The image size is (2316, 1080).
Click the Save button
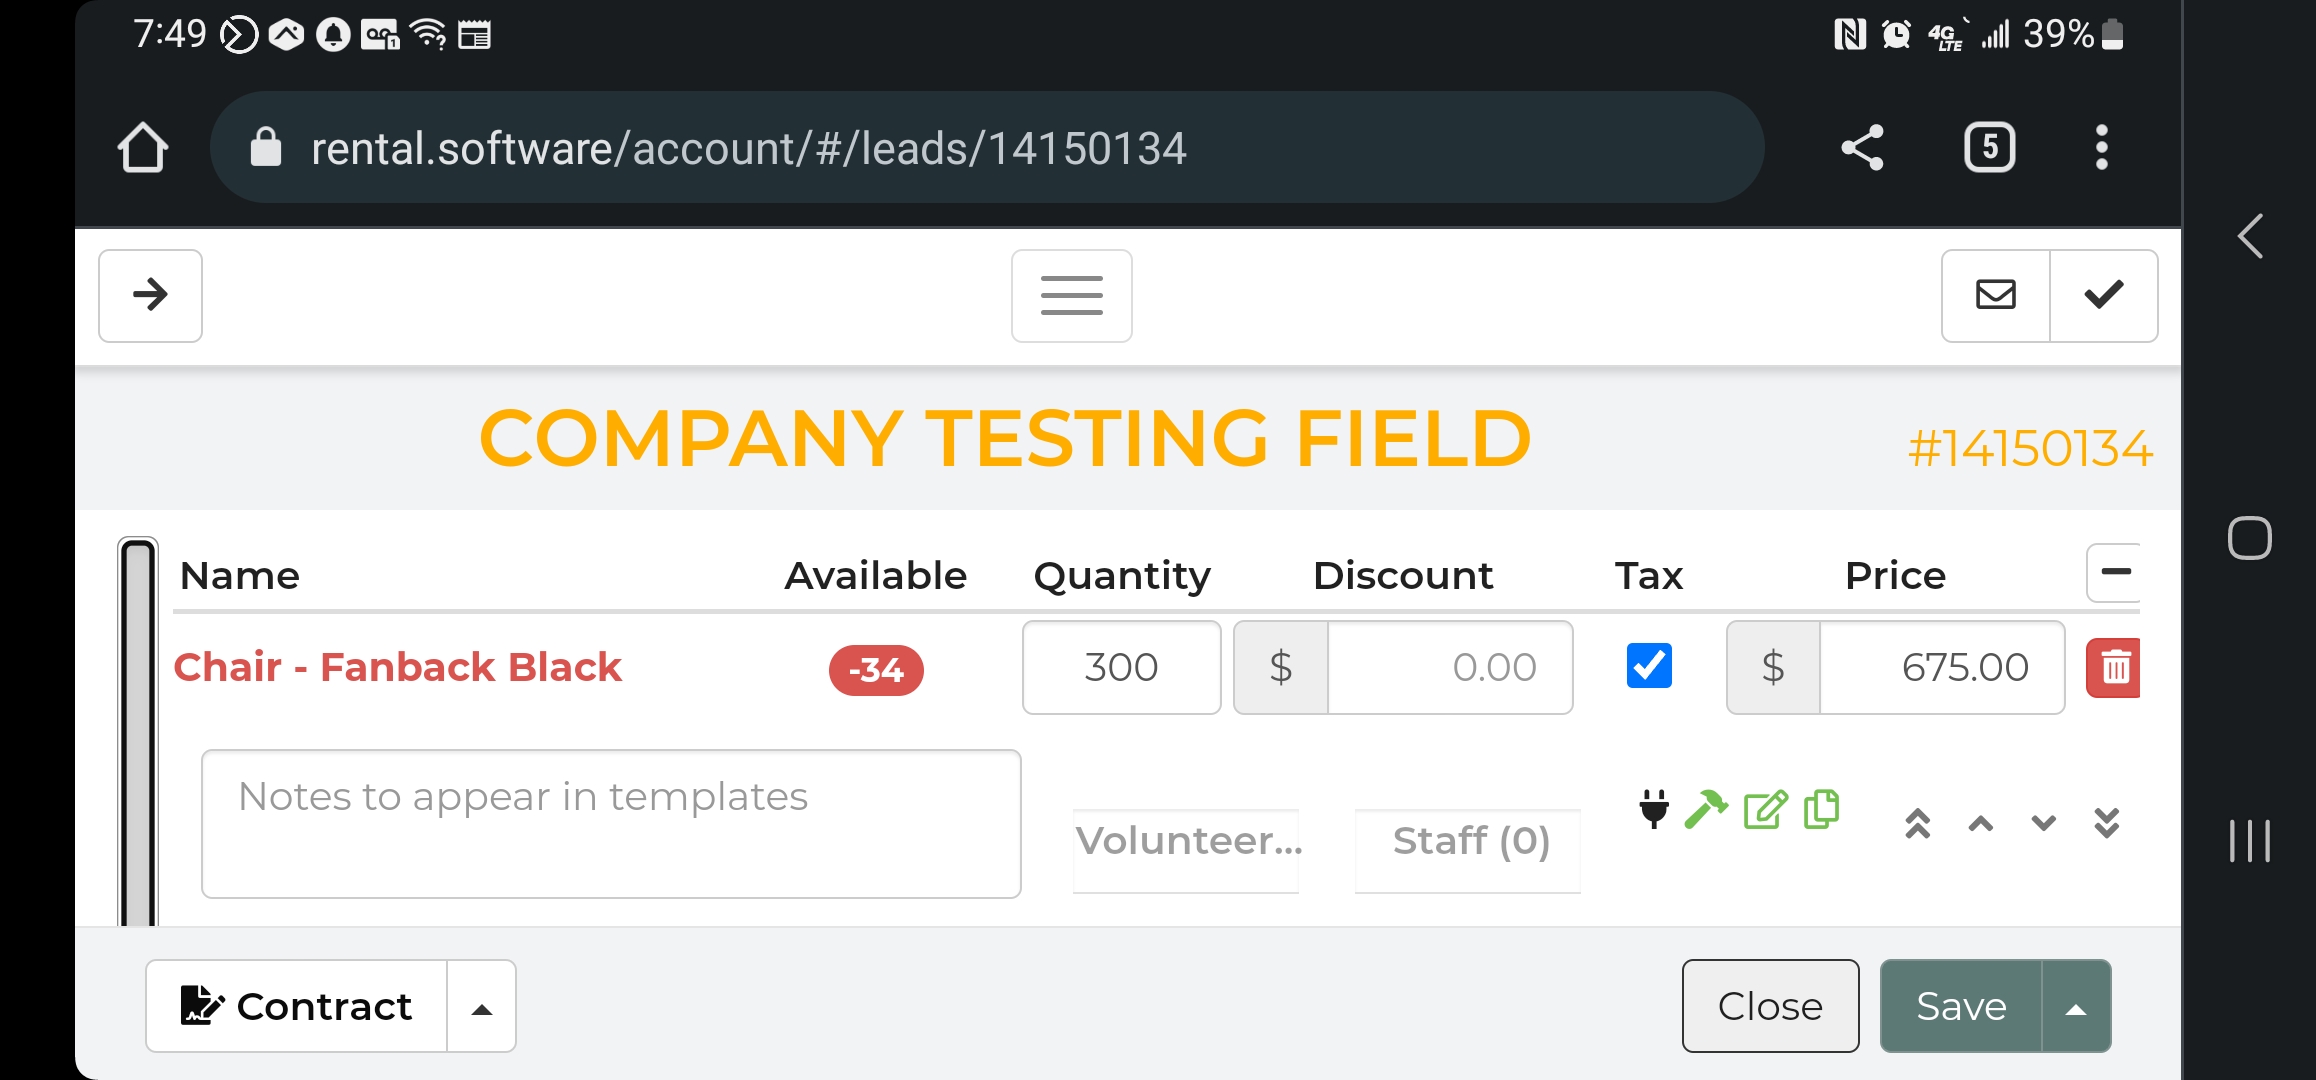point(1960,1006)
